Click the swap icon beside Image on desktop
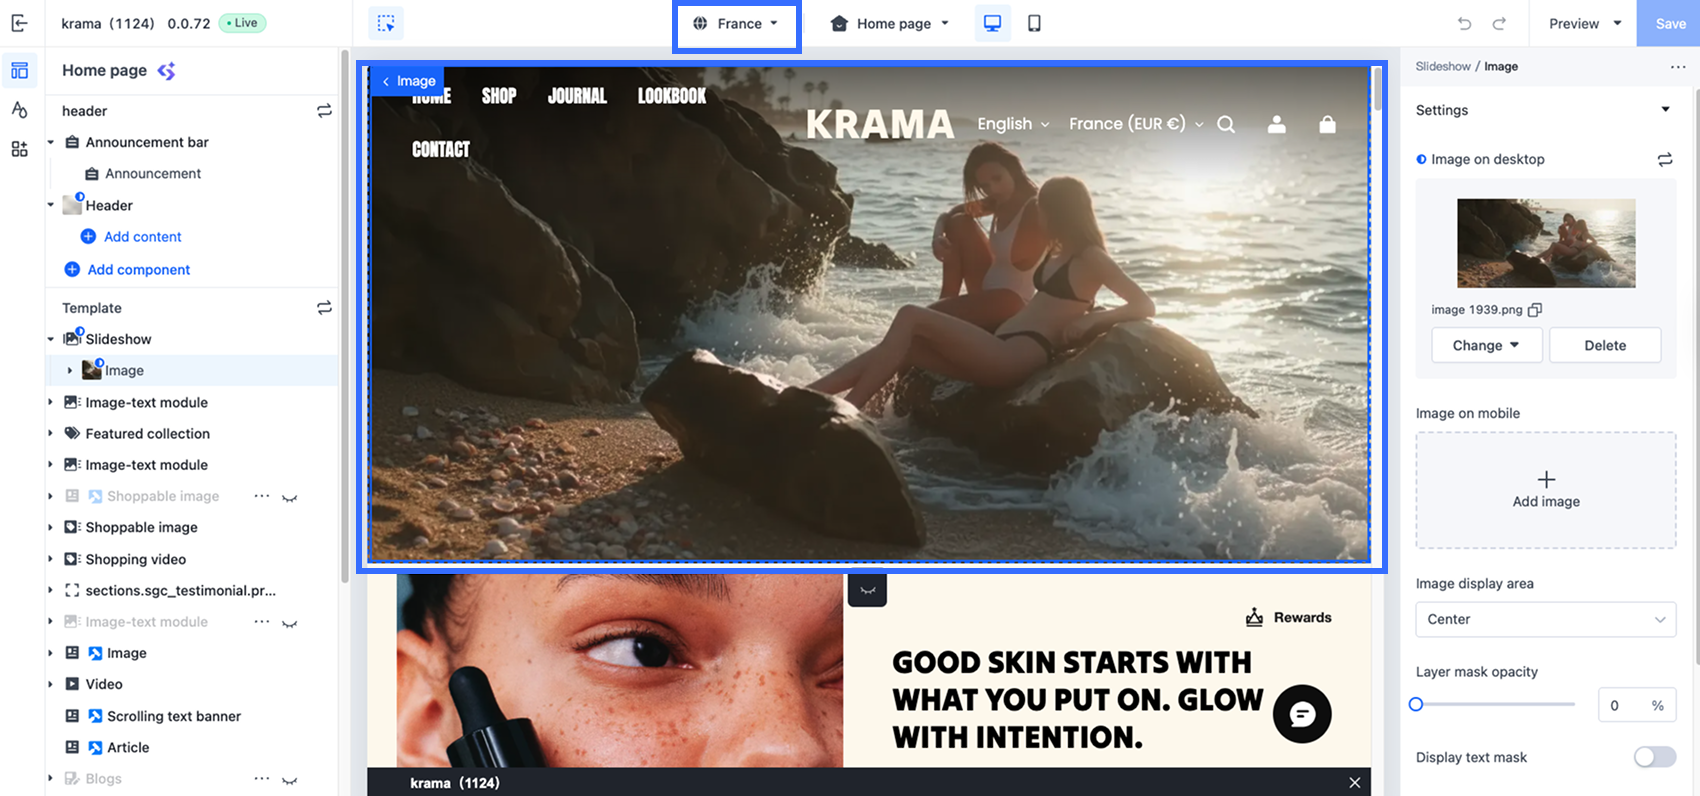 tap(1665, 160)
